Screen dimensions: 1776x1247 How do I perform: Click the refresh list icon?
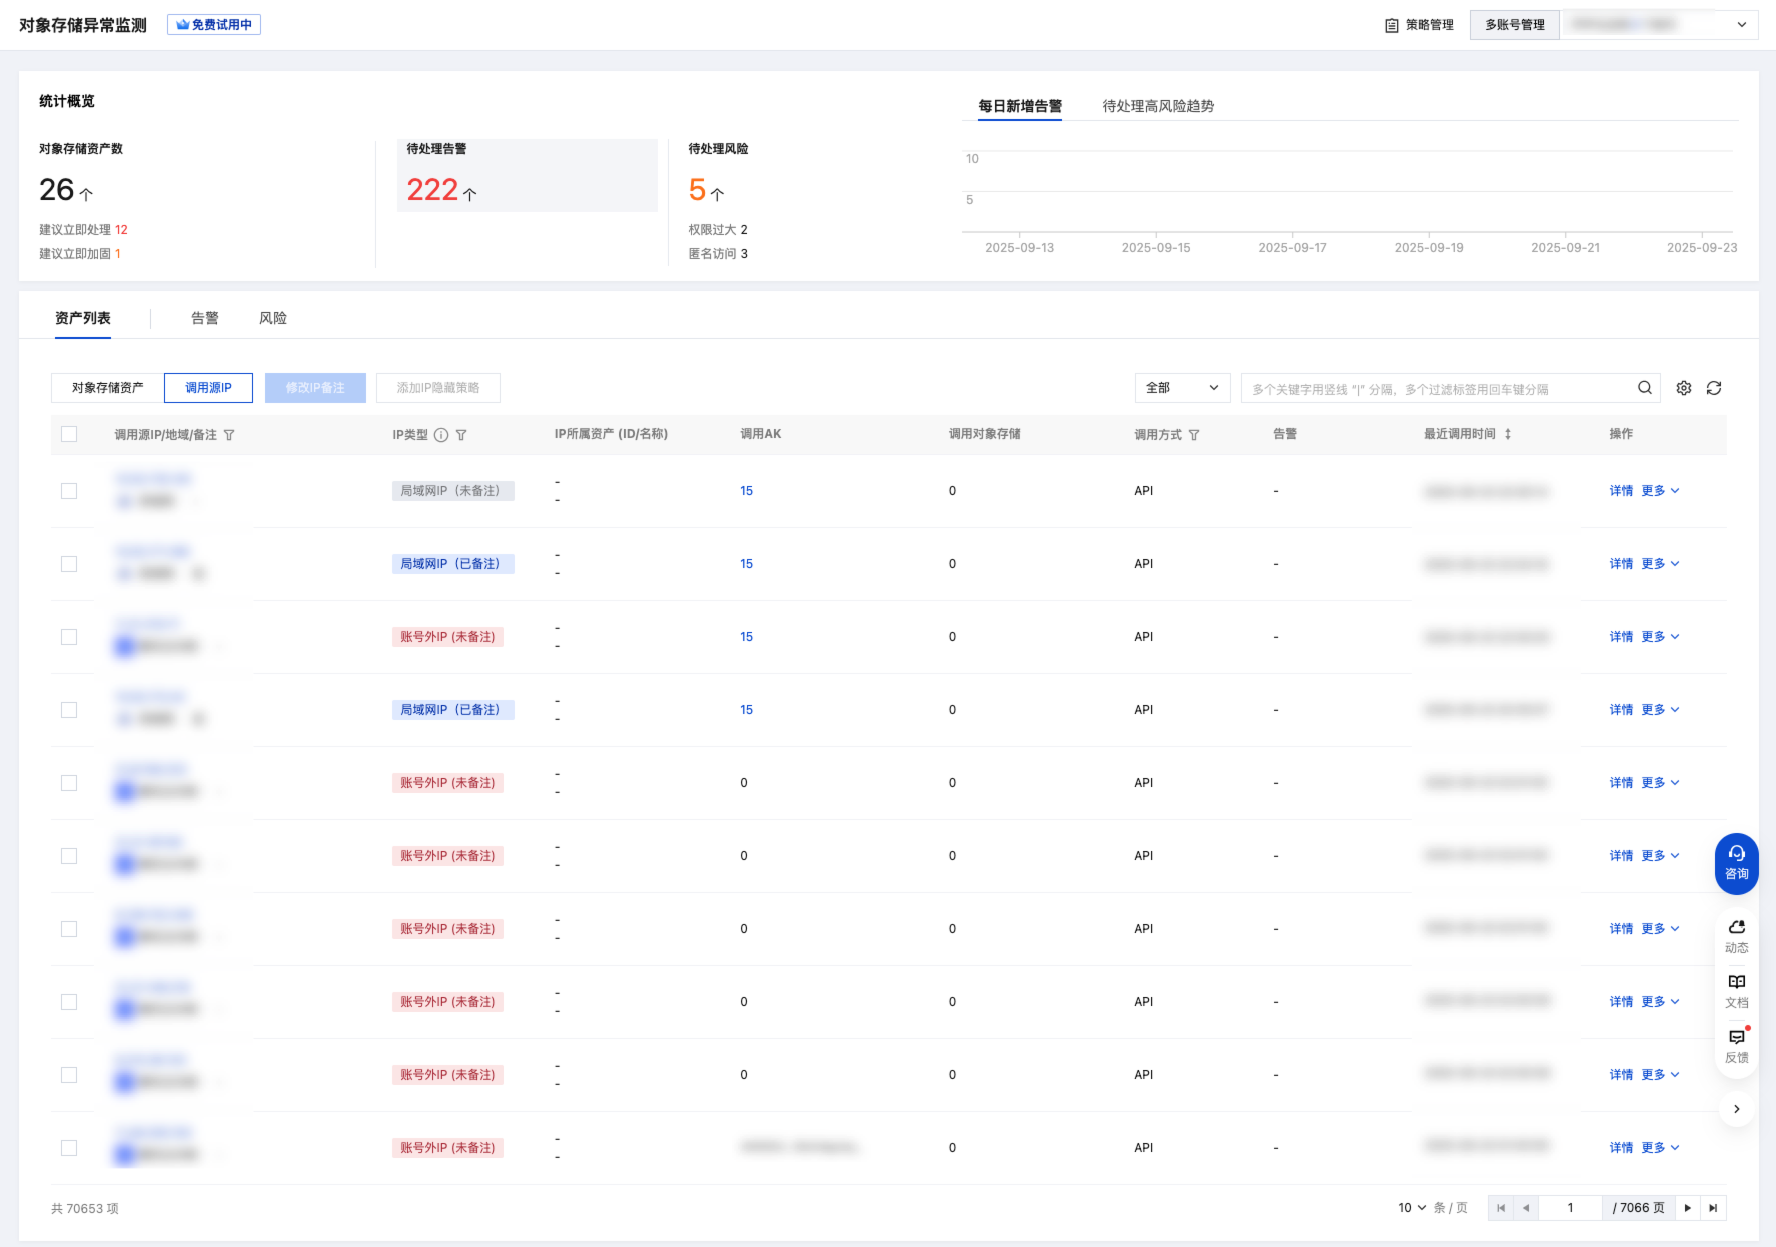(1714, 388)
